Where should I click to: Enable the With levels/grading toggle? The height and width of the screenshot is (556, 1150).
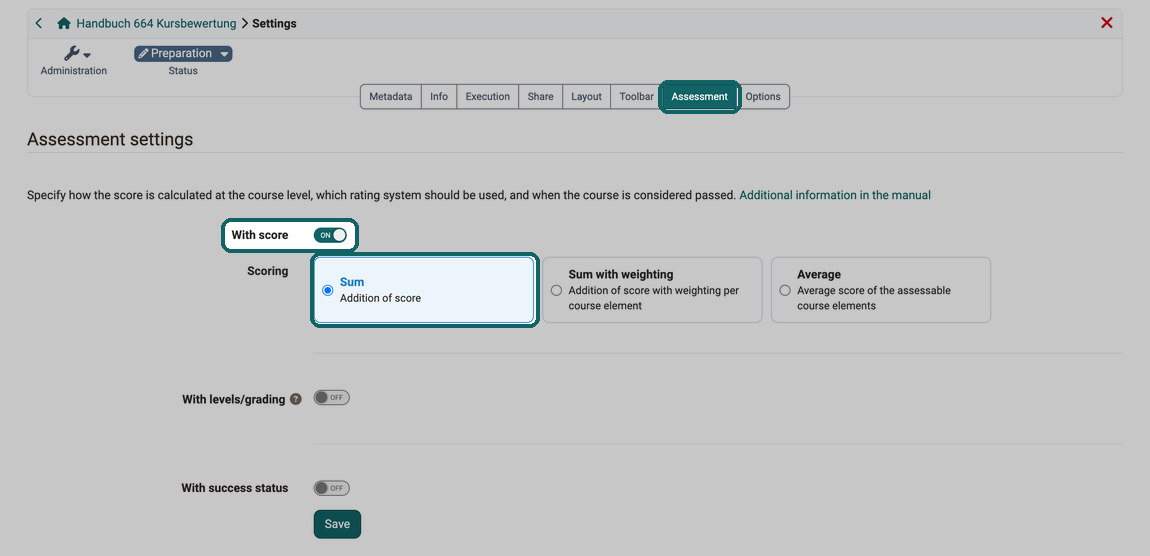(332, 398)
